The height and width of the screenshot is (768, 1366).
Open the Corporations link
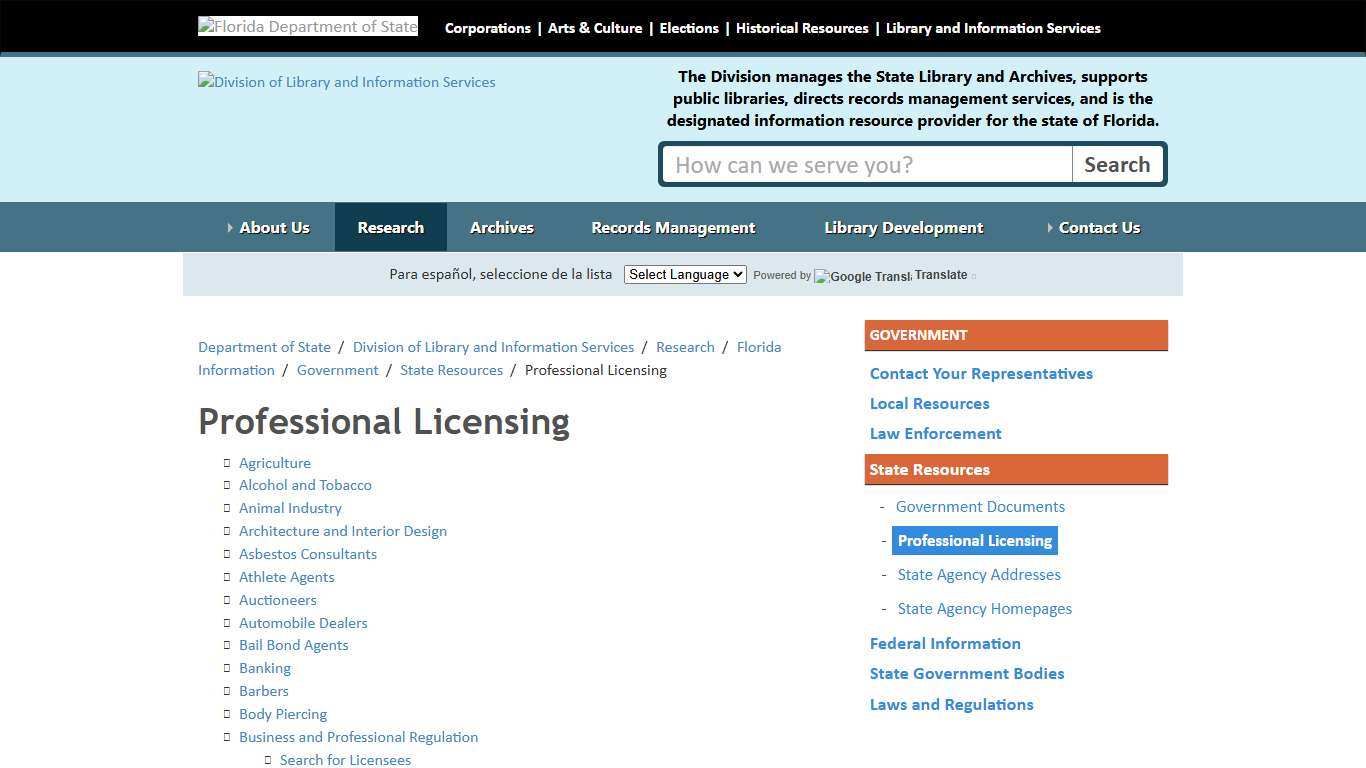point(487,28)
